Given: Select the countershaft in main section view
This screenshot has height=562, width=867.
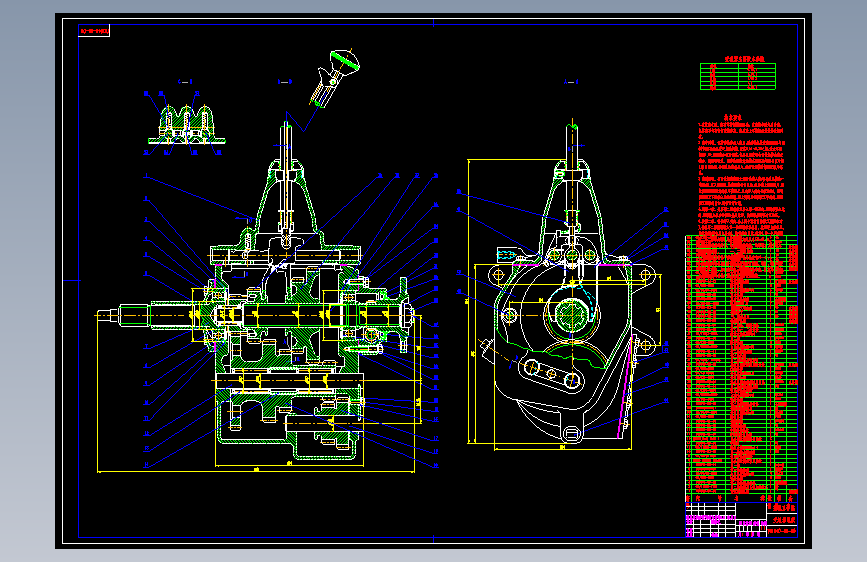Looking at the screenshot, I should [x=289, y=379].
